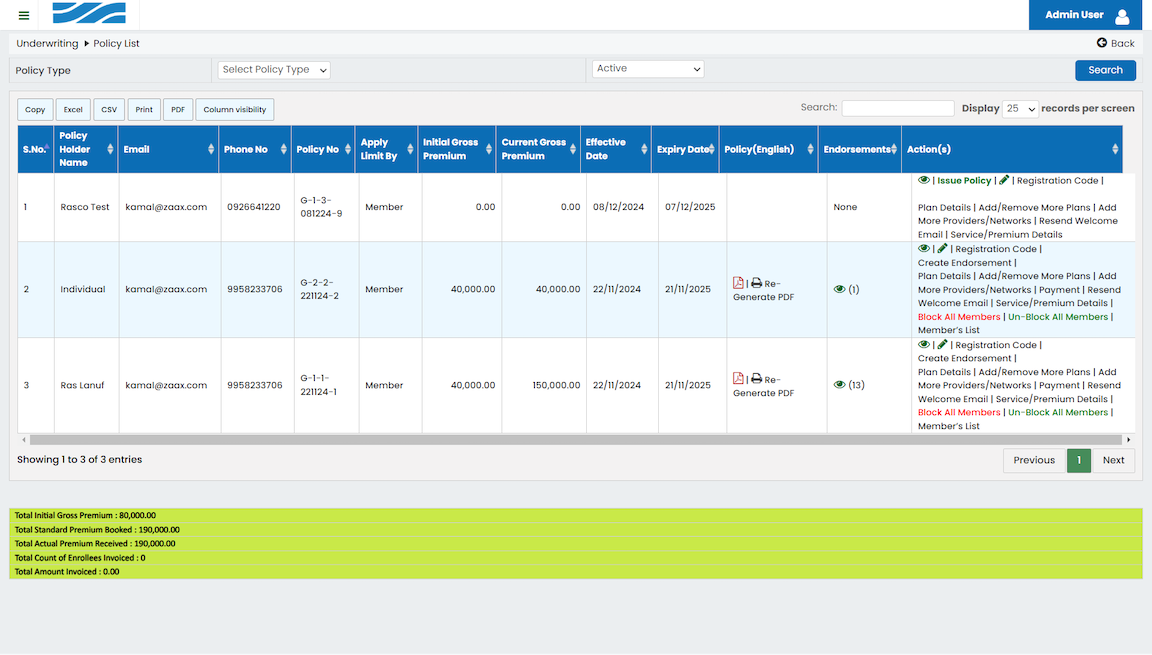Viewport: 1152px width, 655px height.
Task: Click the pencil edit icon in Ras Lanuf's row
Action: [x=942, y=345]
